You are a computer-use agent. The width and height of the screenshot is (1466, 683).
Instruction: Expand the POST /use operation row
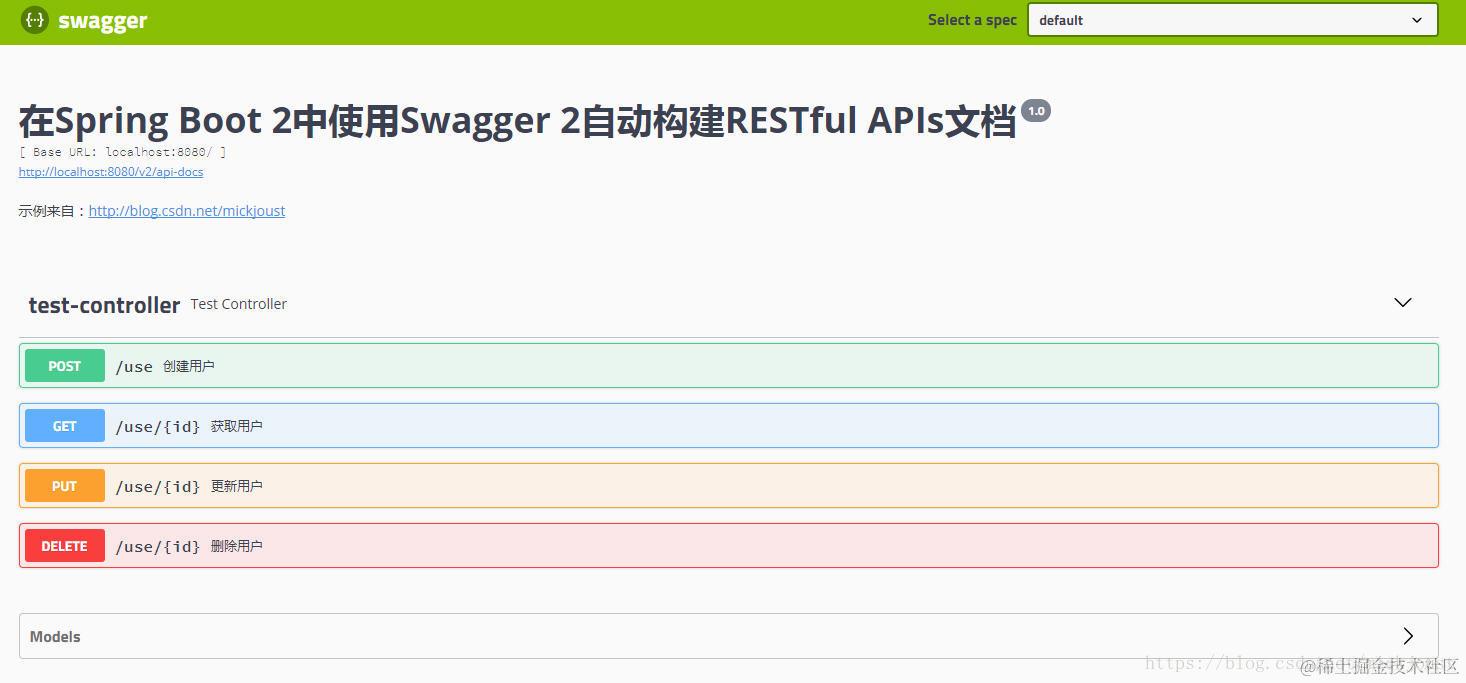point(729,366)
